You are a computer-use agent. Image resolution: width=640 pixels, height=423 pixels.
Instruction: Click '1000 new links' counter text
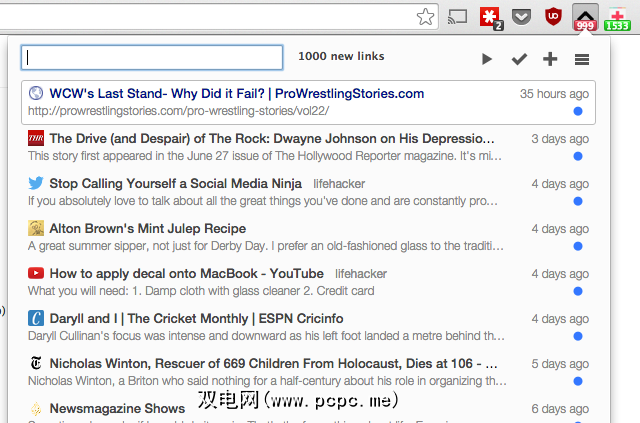341,56
